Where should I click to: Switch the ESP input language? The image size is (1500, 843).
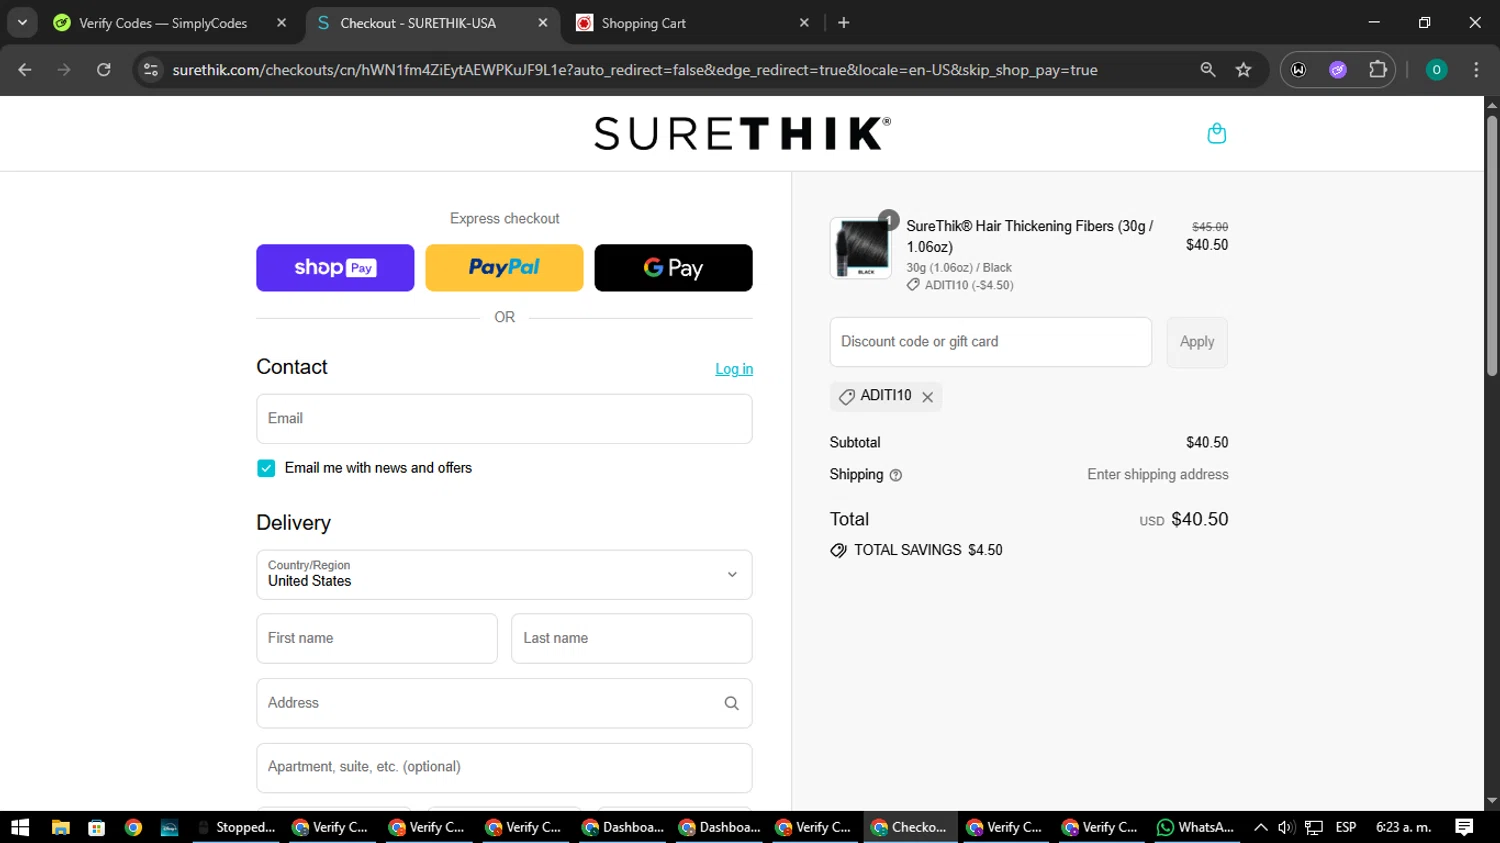click(1346, 827)
